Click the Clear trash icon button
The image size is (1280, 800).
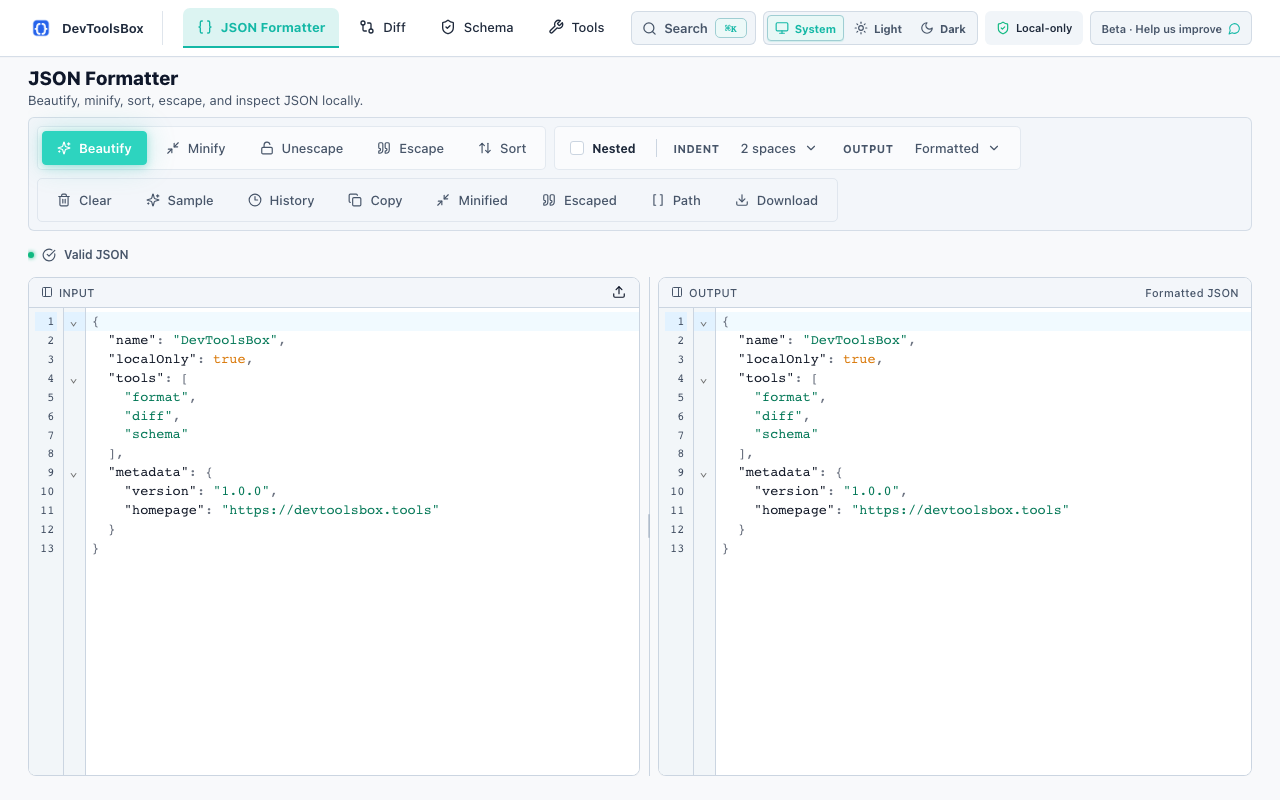tap(85, 200)
